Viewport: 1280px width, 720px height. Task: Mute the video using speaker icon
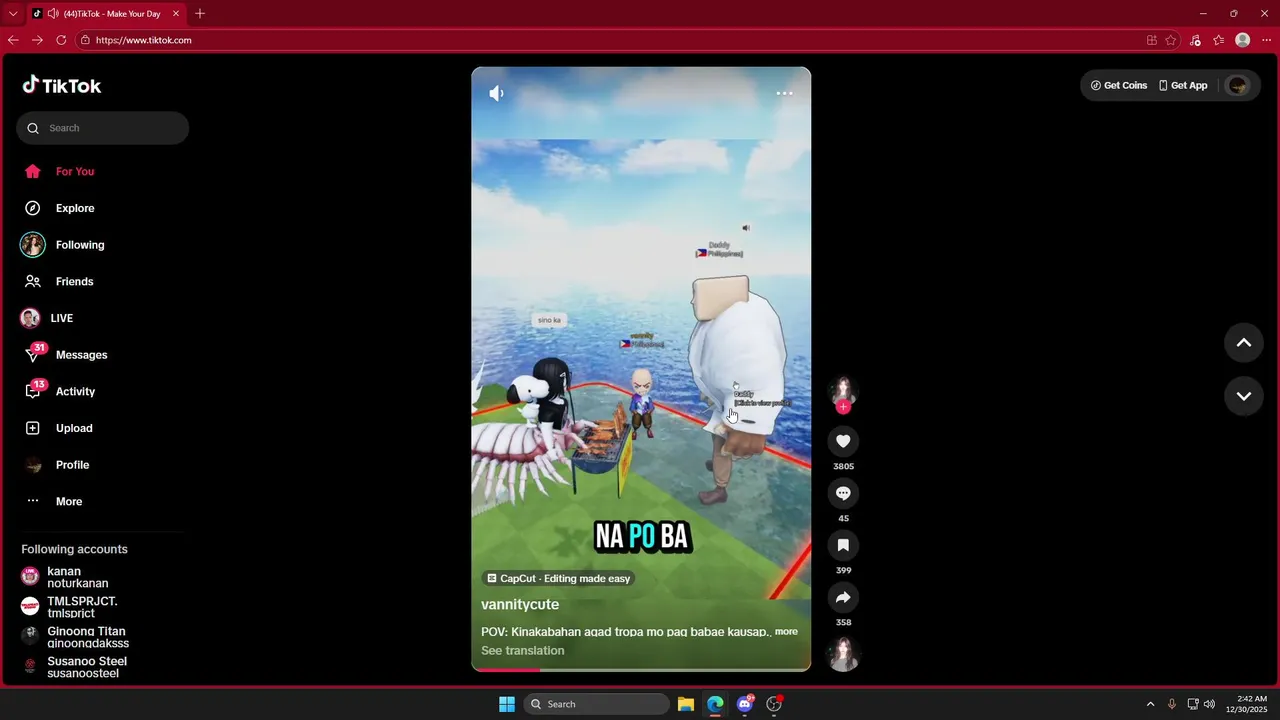point(496,93)
